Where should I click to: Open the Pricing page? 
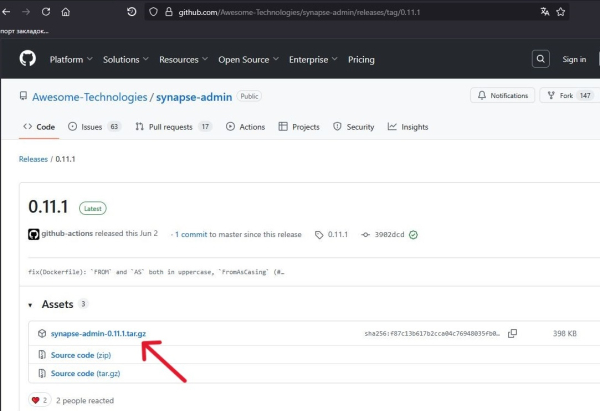pos(361,60)
